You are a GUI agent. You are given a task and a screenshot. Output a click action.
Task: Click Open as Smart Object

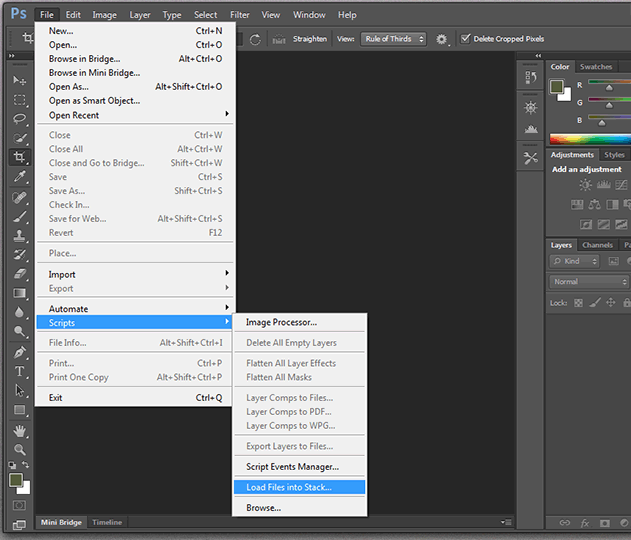coord(135,101)
